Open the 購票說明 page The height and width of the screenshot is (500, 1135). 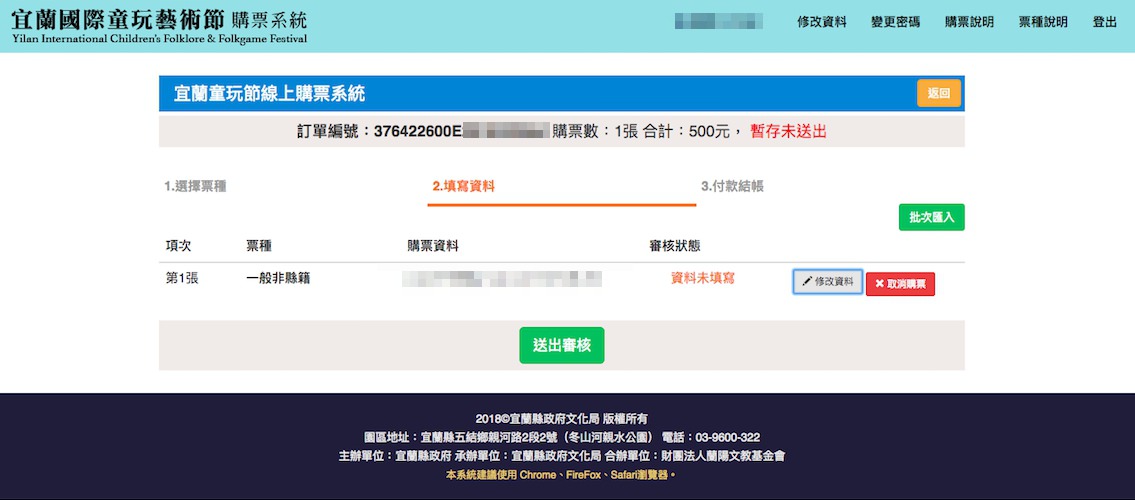tap(969, 22)
